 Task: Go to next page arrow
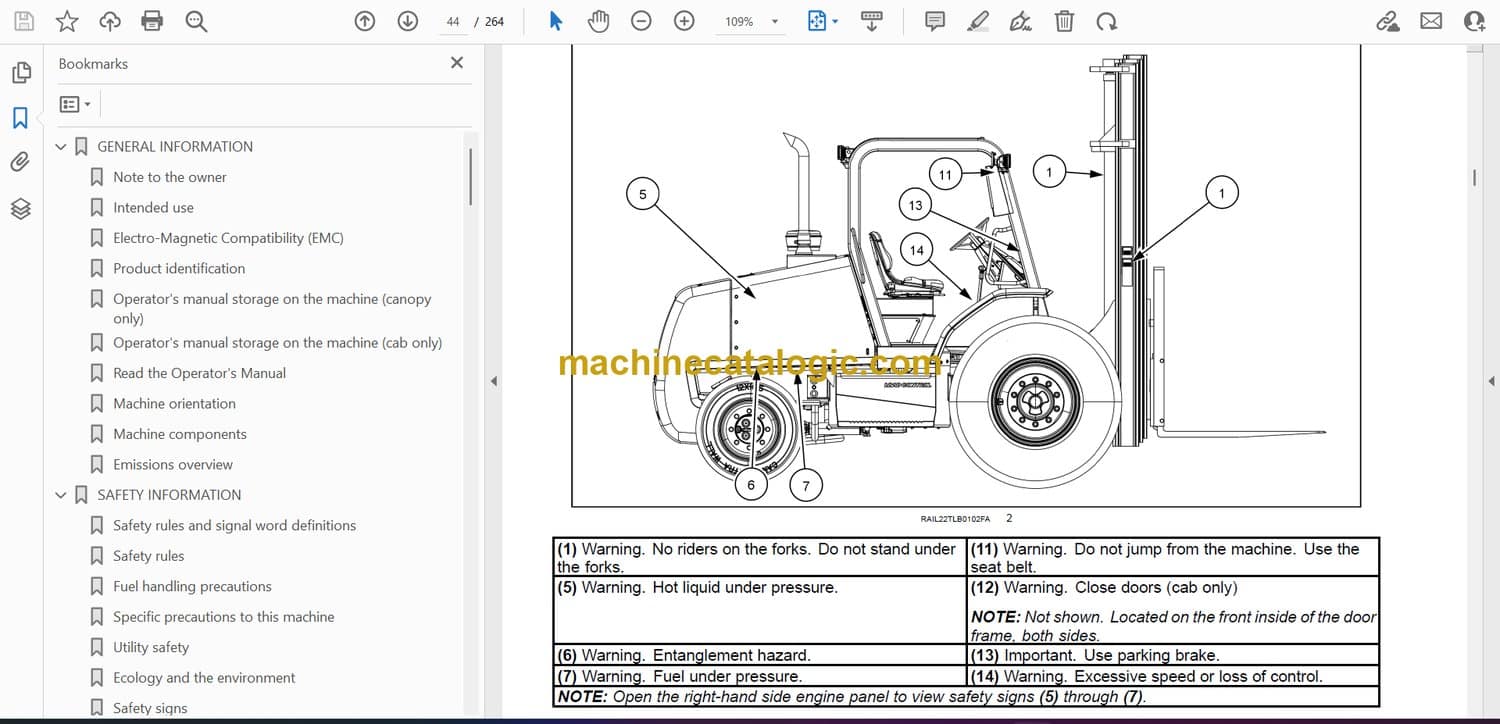(407, 21)
